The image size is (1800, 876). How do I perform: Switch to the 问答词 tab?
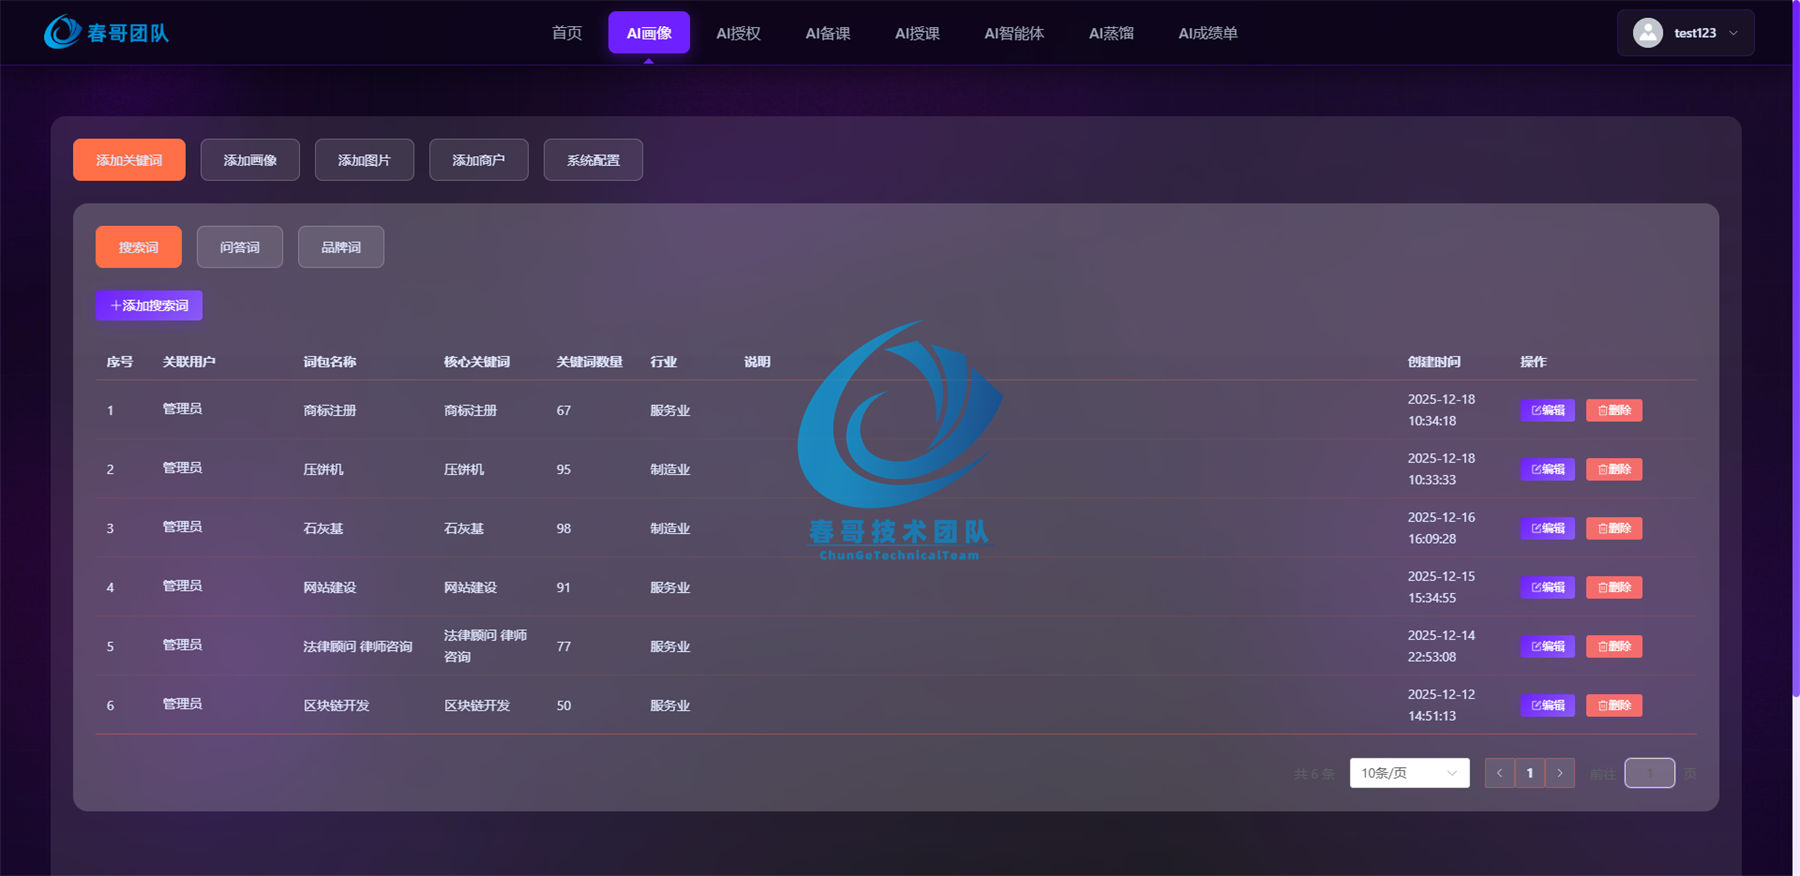tap(240, 247)
